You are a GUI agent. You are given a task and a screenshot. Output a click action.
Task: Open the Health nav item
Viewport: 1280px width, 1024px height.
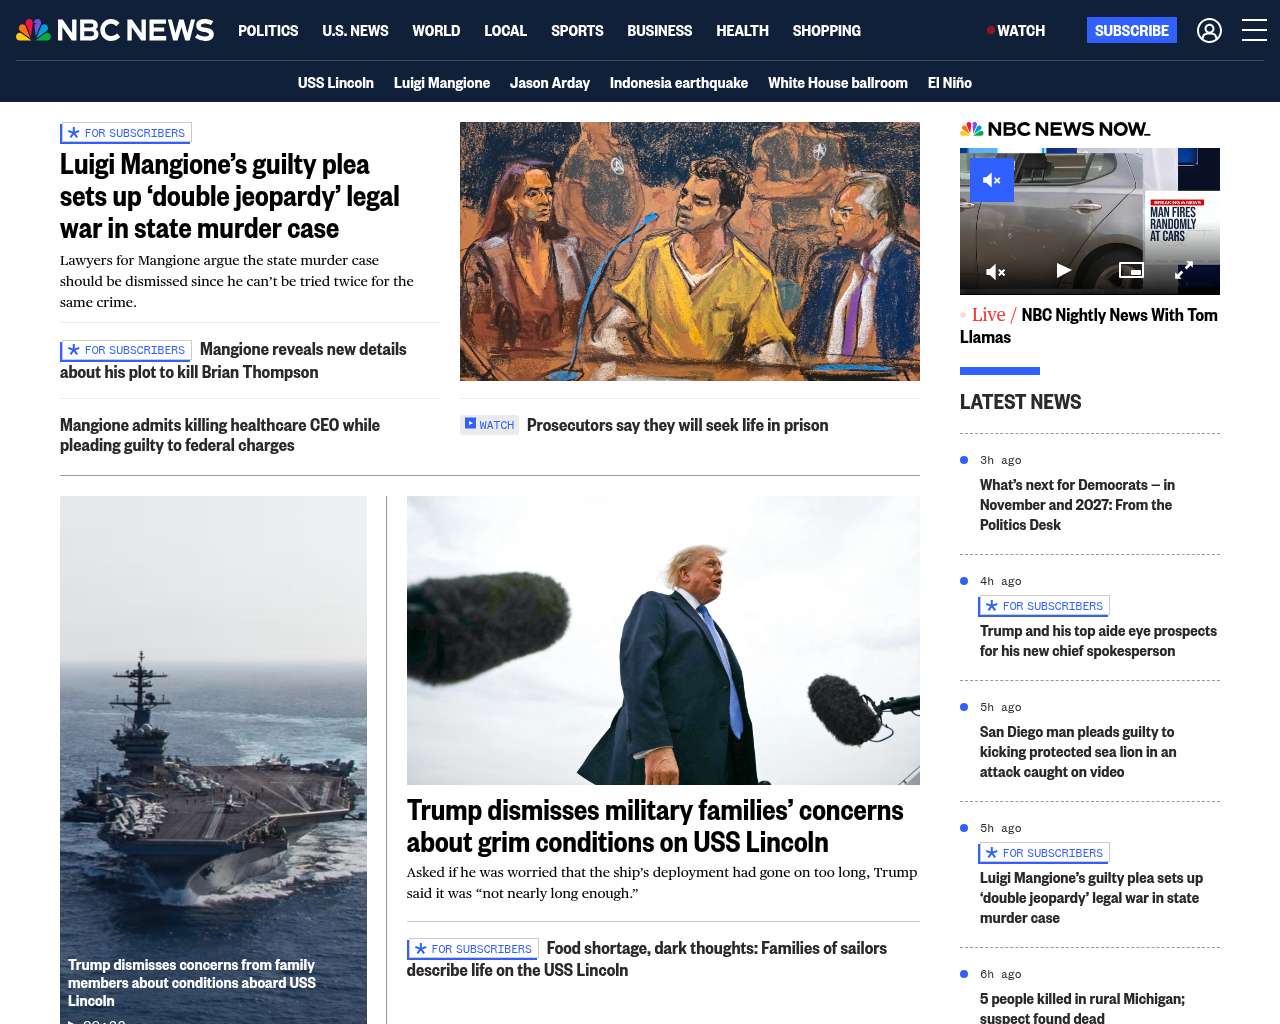742,31
